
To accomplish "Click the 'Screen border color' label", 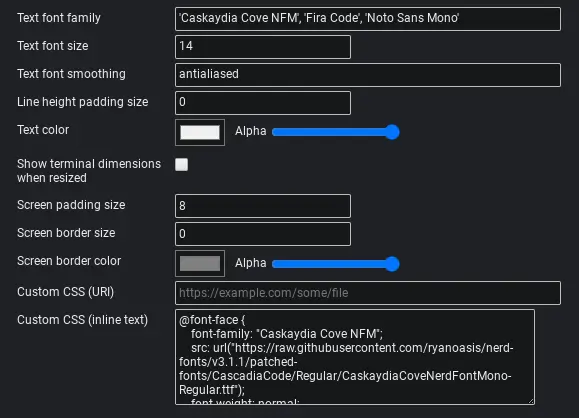I will (x=69, y=261).
